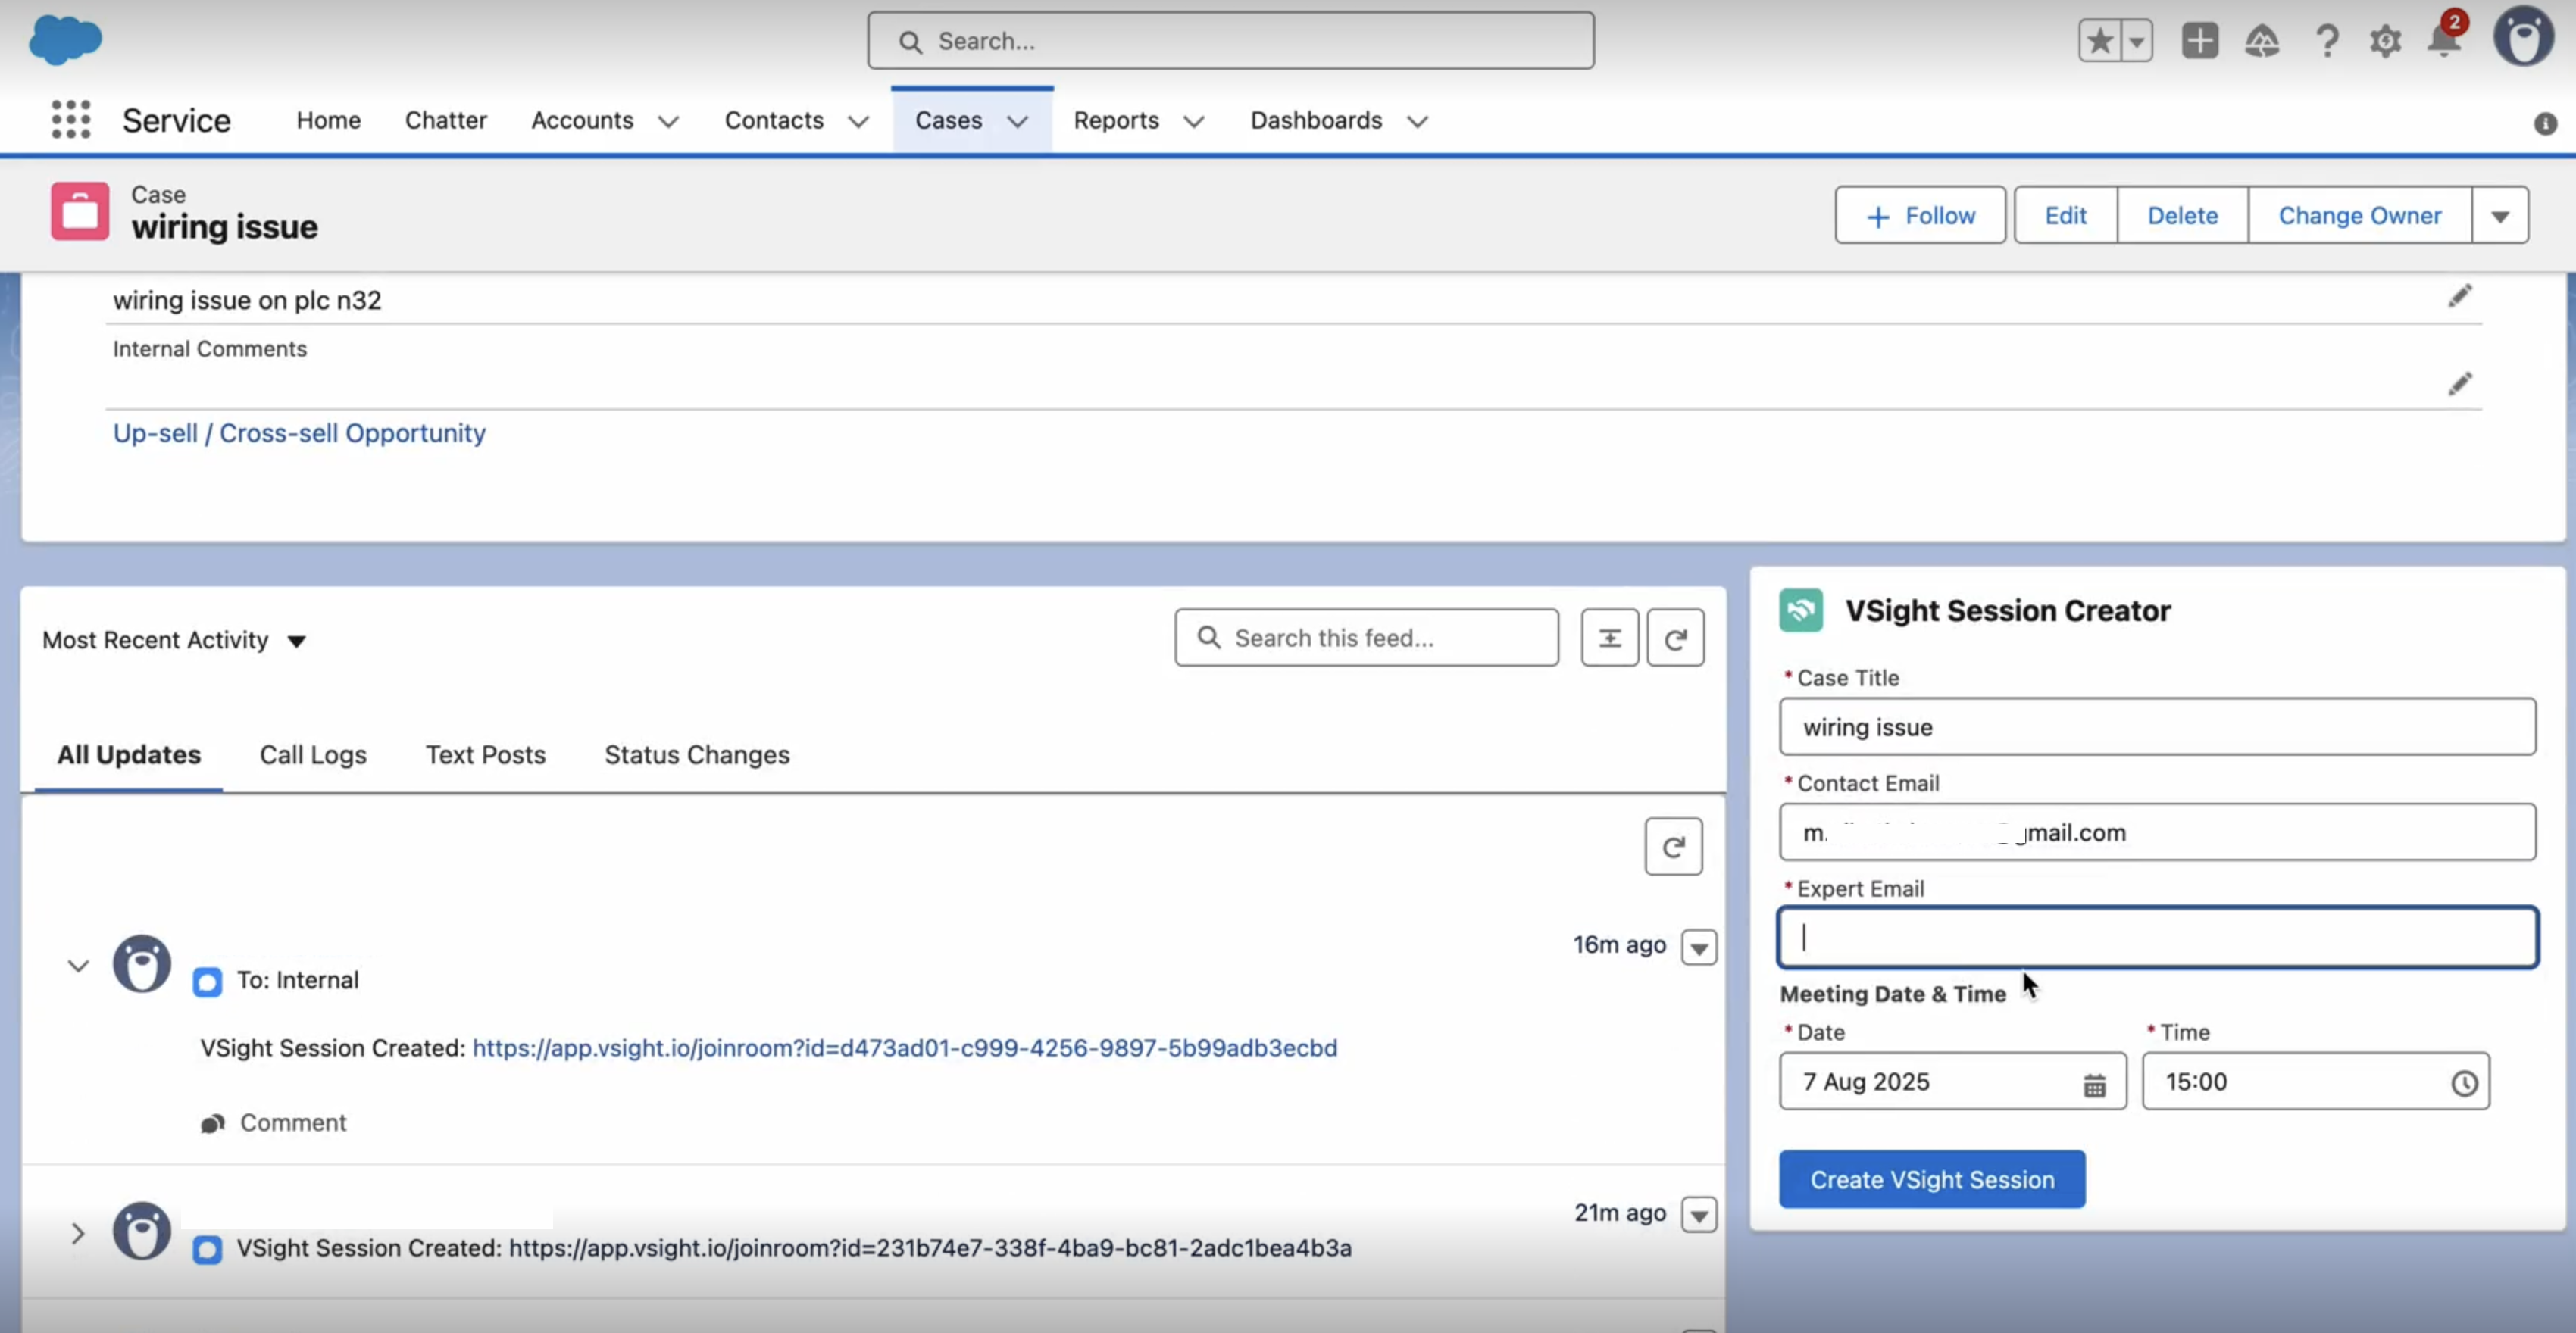
Task: Open the Accounts tab
Action: coord(582,120)
